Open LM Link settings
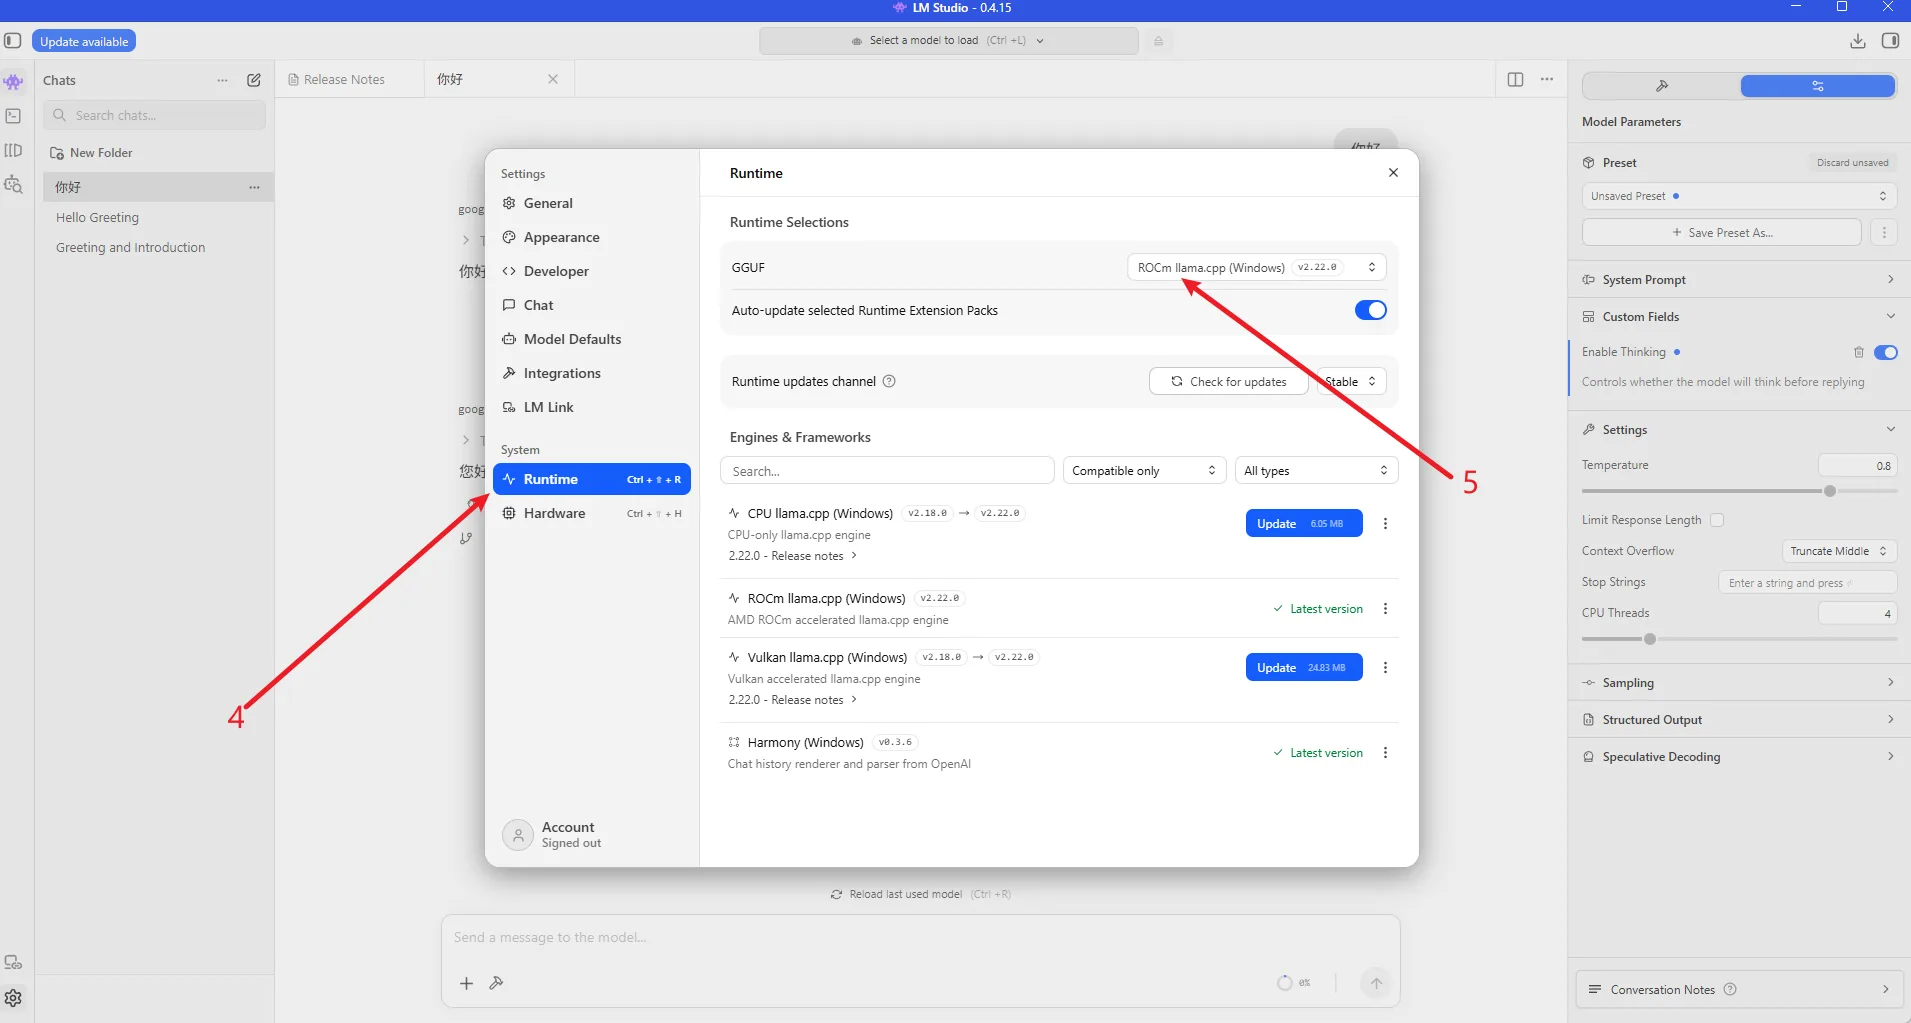This screenshot has width=1911, height=1023. click(592, 407)
